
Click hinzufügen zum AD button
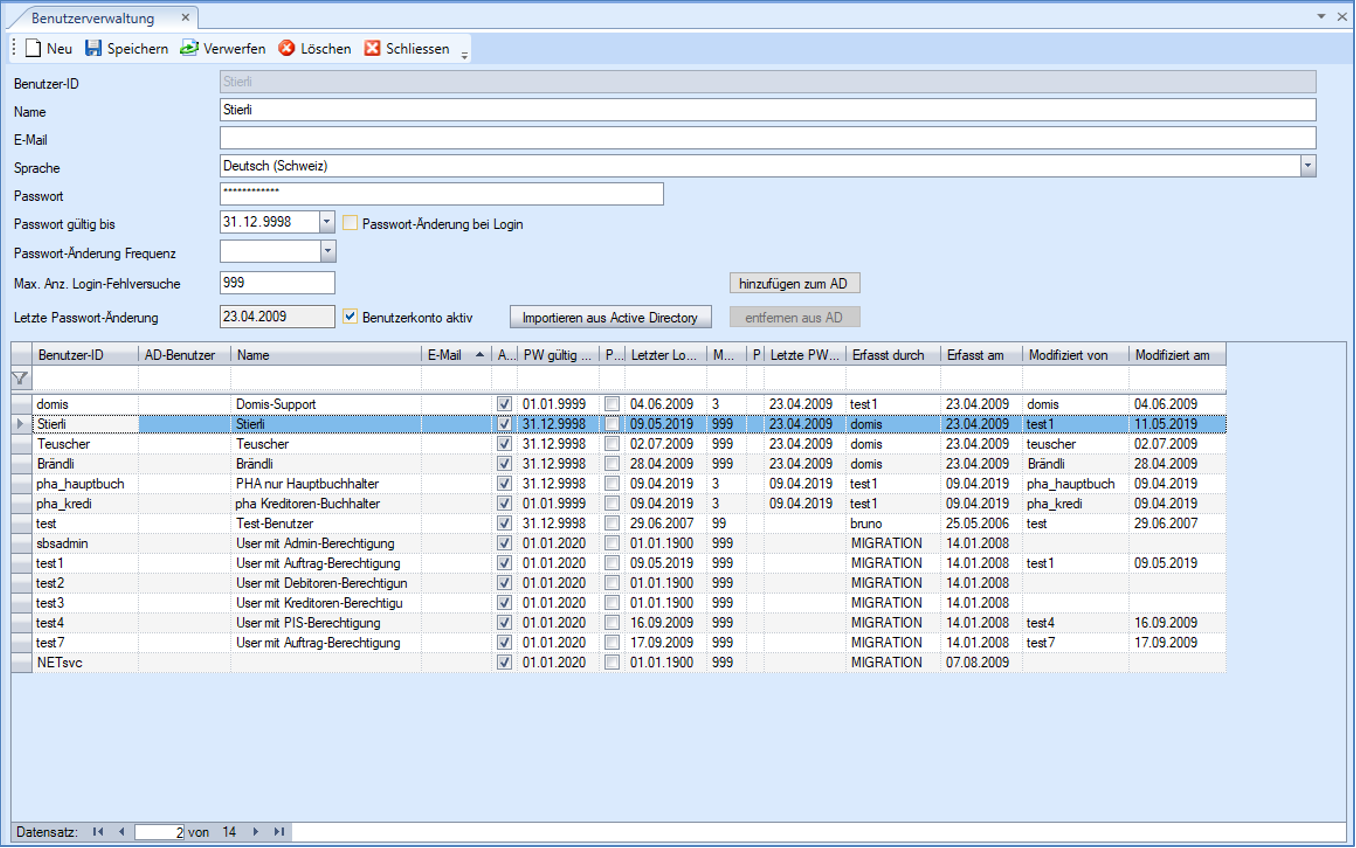pos(794,284)
